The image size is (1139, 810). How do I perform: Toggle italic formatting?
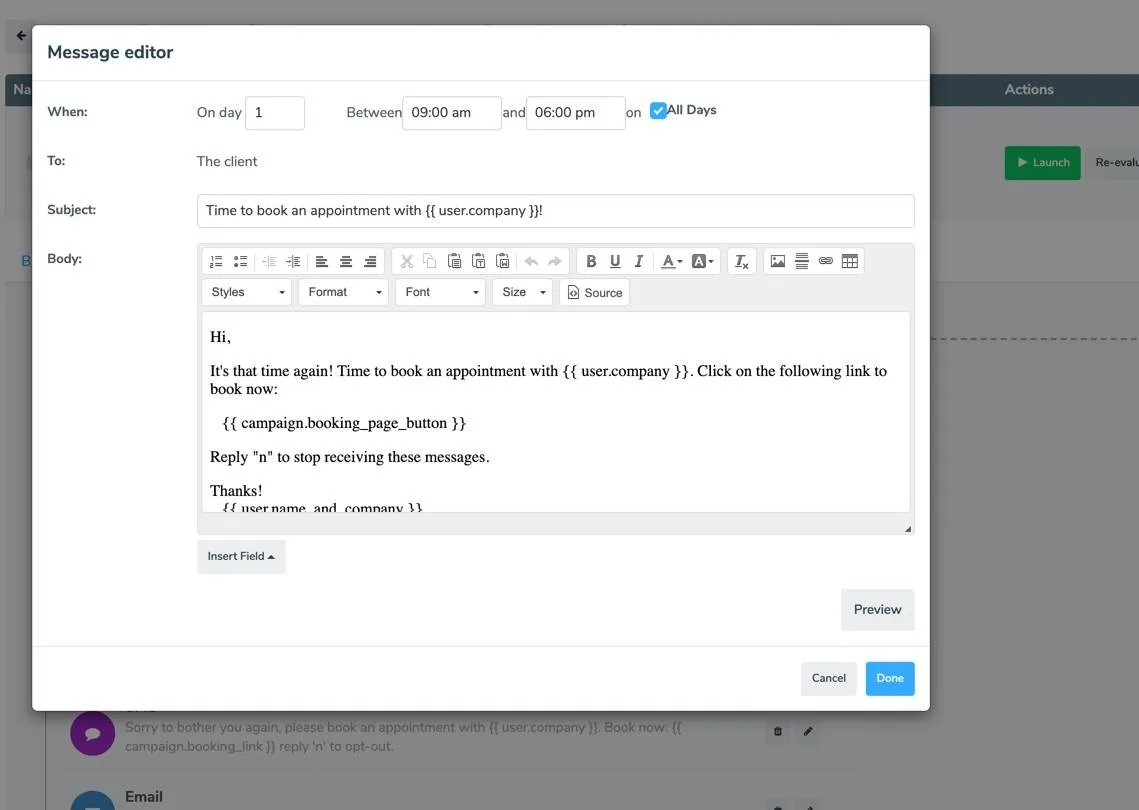tap(638, 260)
